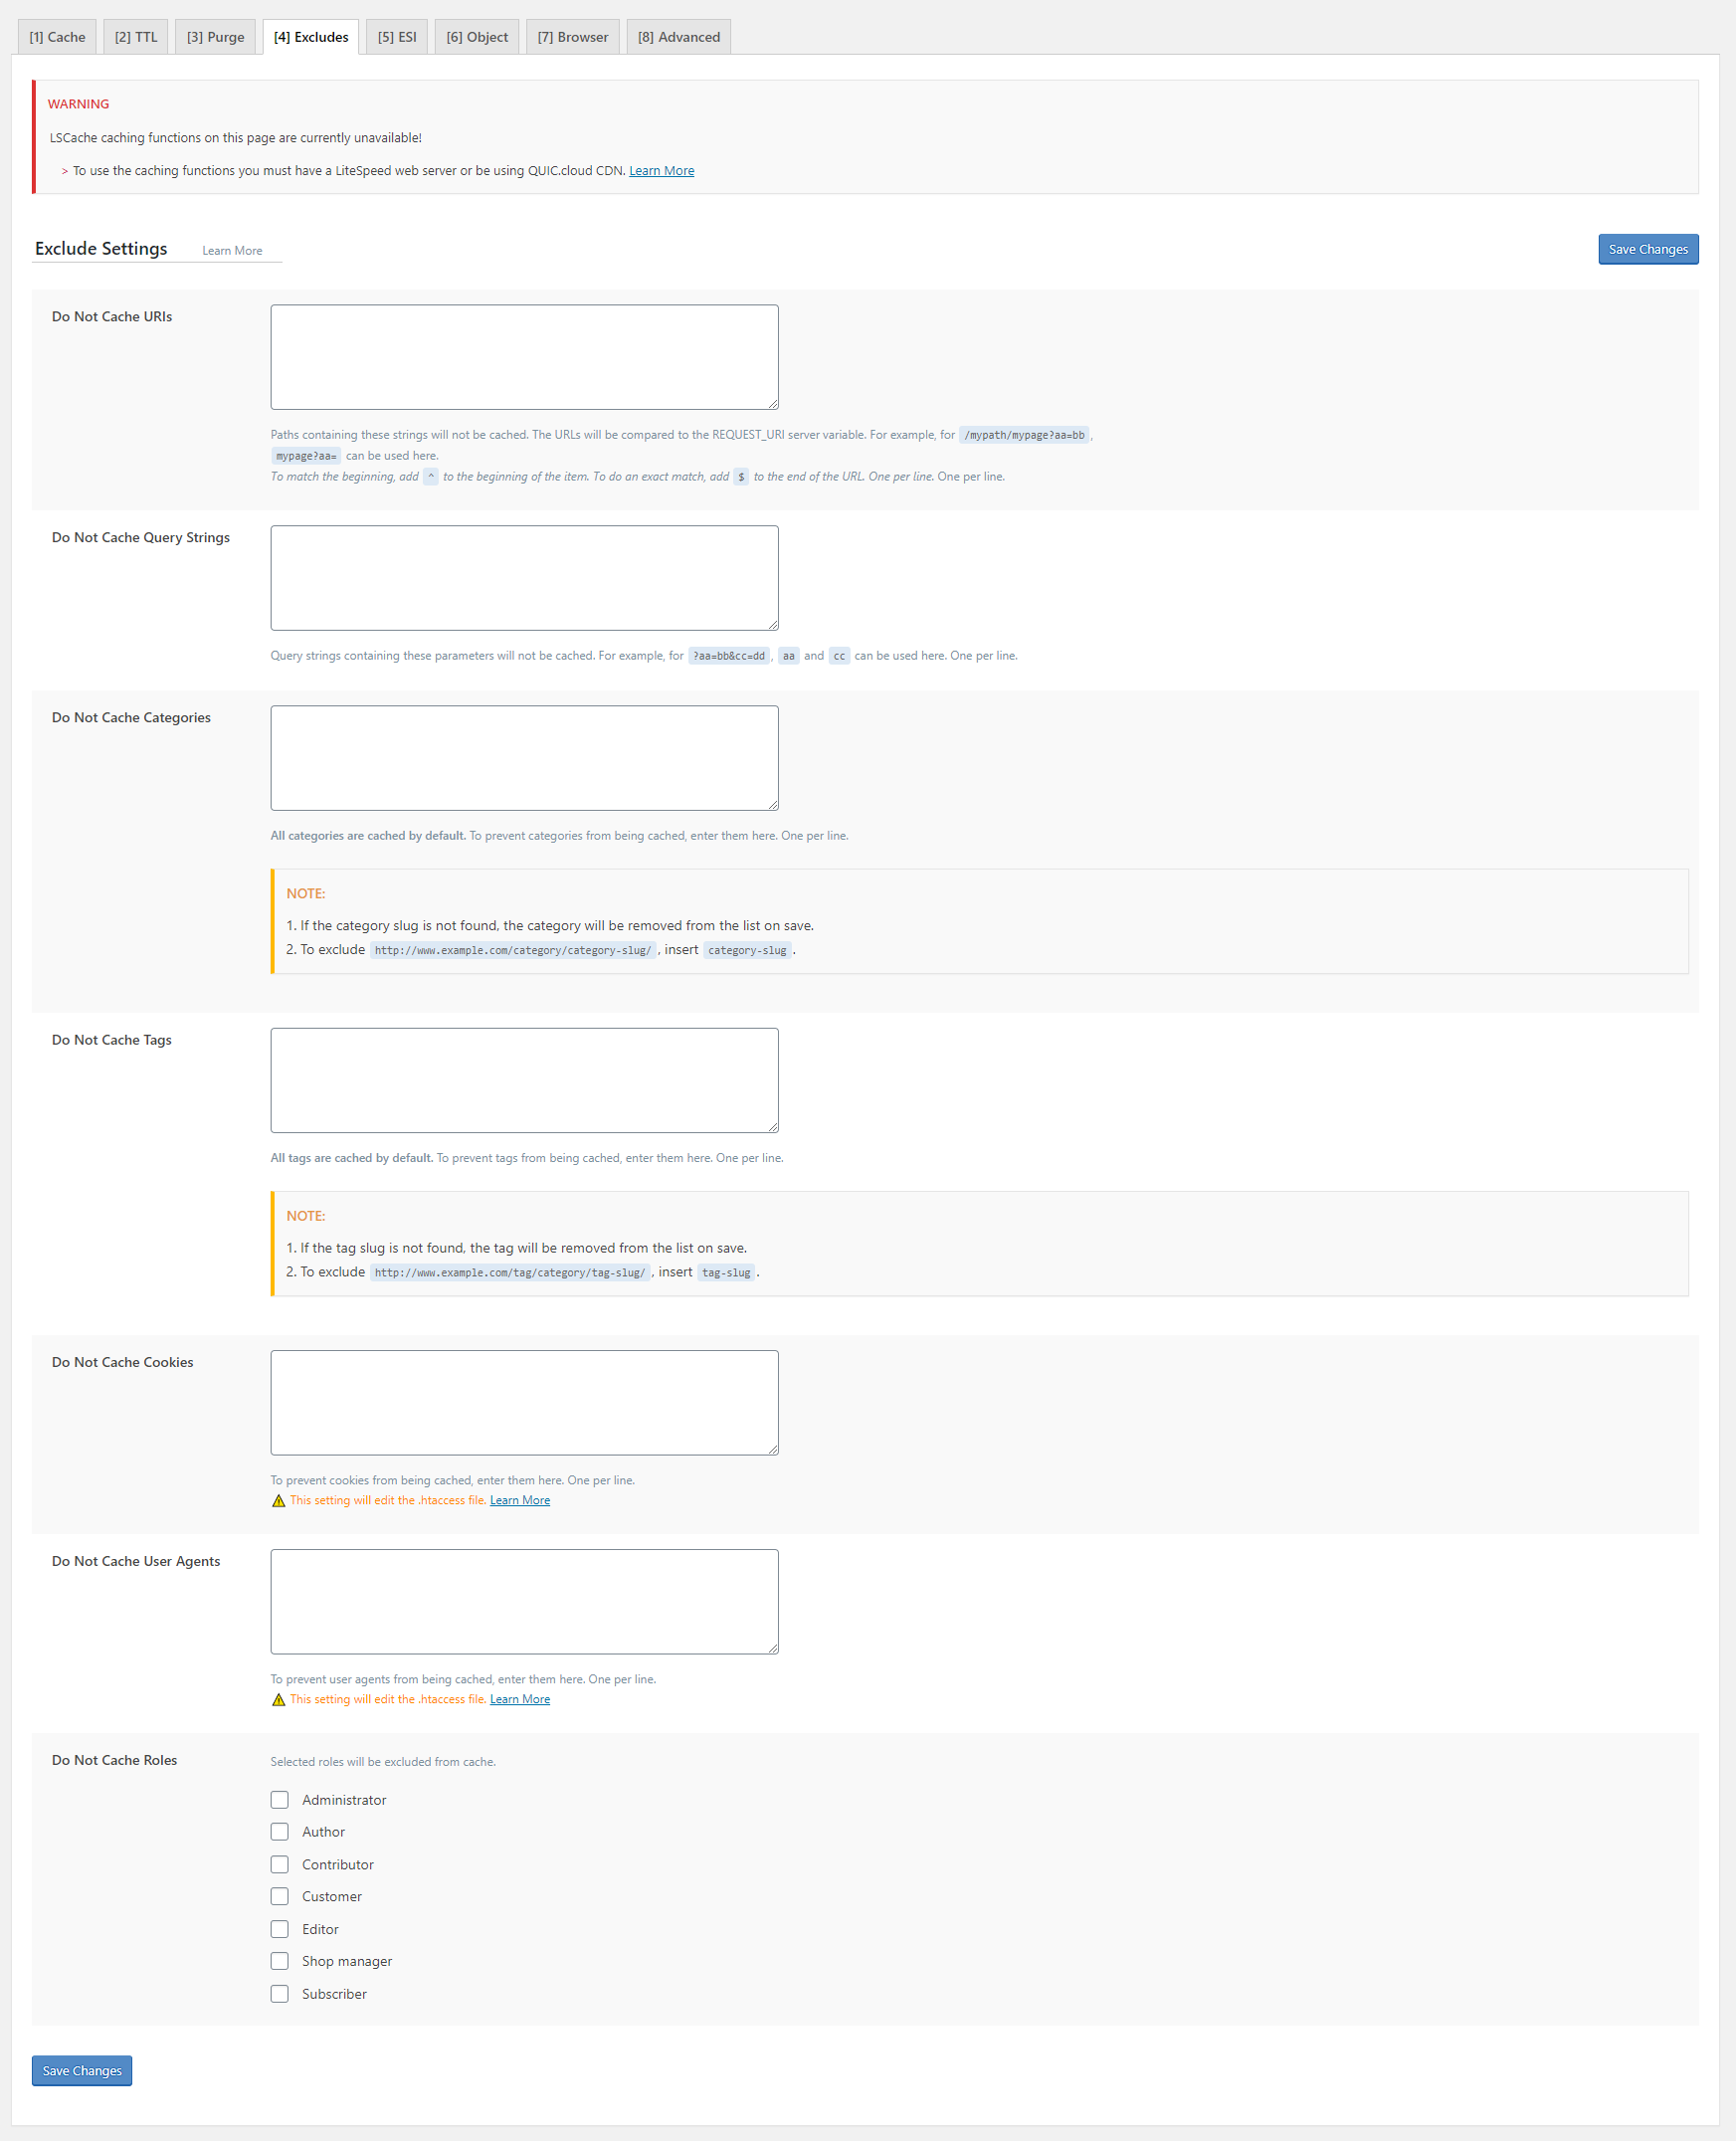
Task: Tick the Author role checkbox
Action: 280,1831
